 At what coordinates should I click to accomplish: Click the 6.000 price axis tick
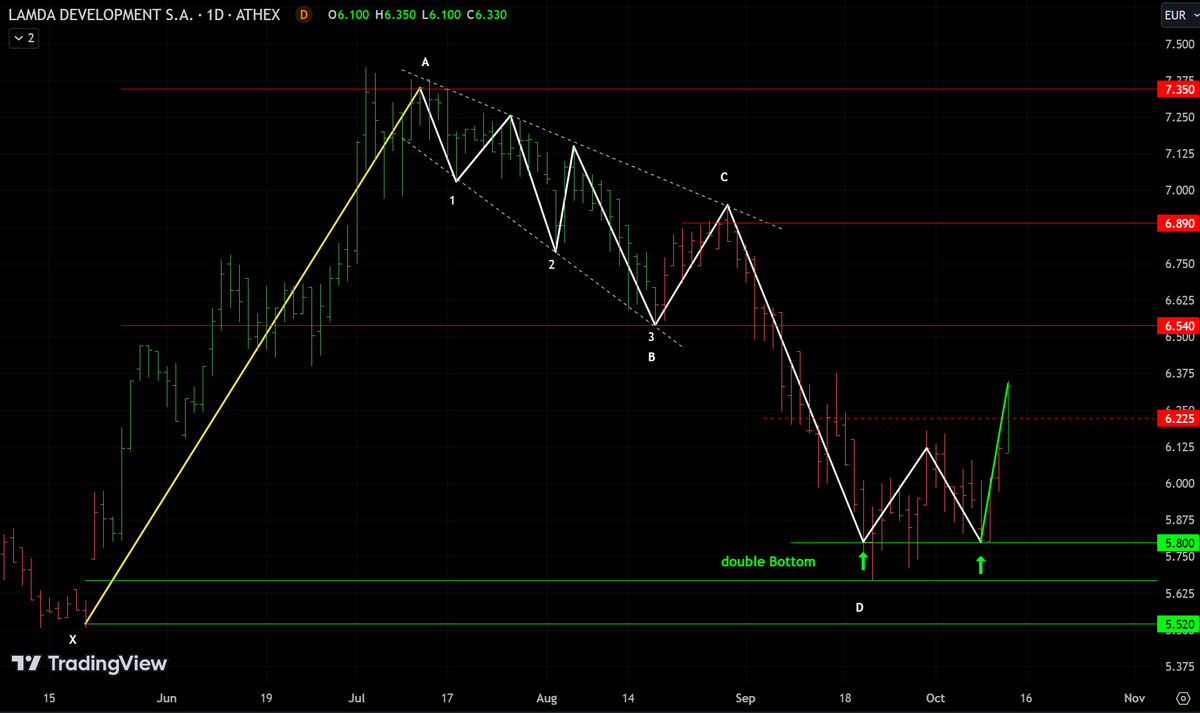point(1179,483)
